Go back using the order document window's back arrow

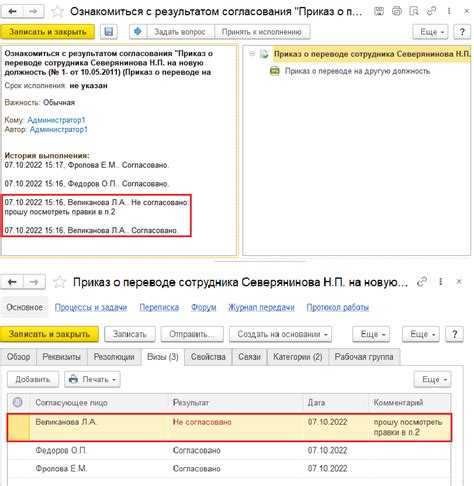coord(12,282)
